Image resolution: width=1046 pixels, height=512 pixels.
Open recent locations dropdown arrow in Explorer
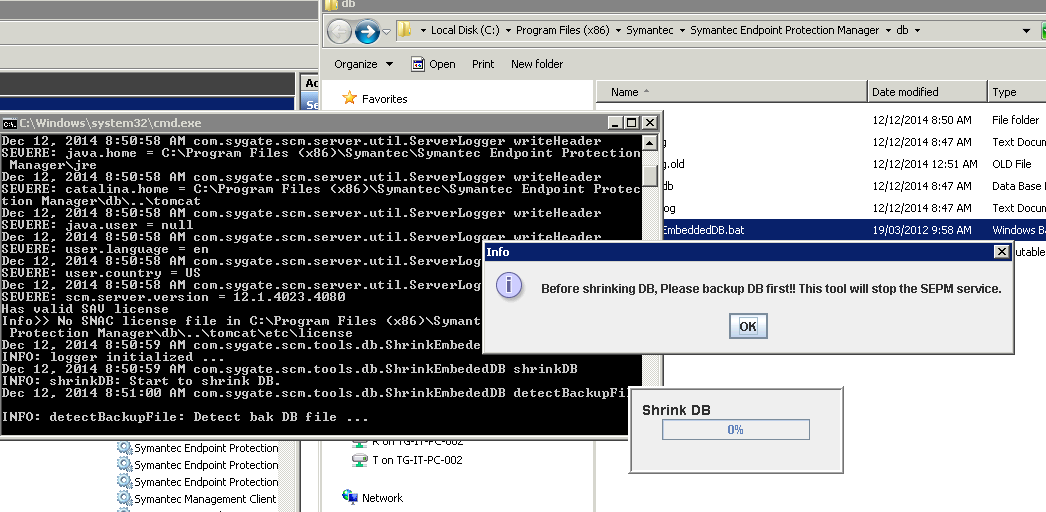pos(386,31)
